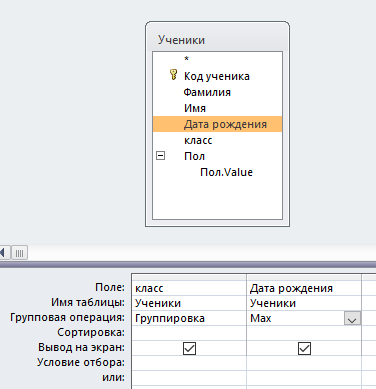Viewport: 376px width, 389px height.
Task: Click the primary key icon beside Код ученика
Action: point(173,74)
